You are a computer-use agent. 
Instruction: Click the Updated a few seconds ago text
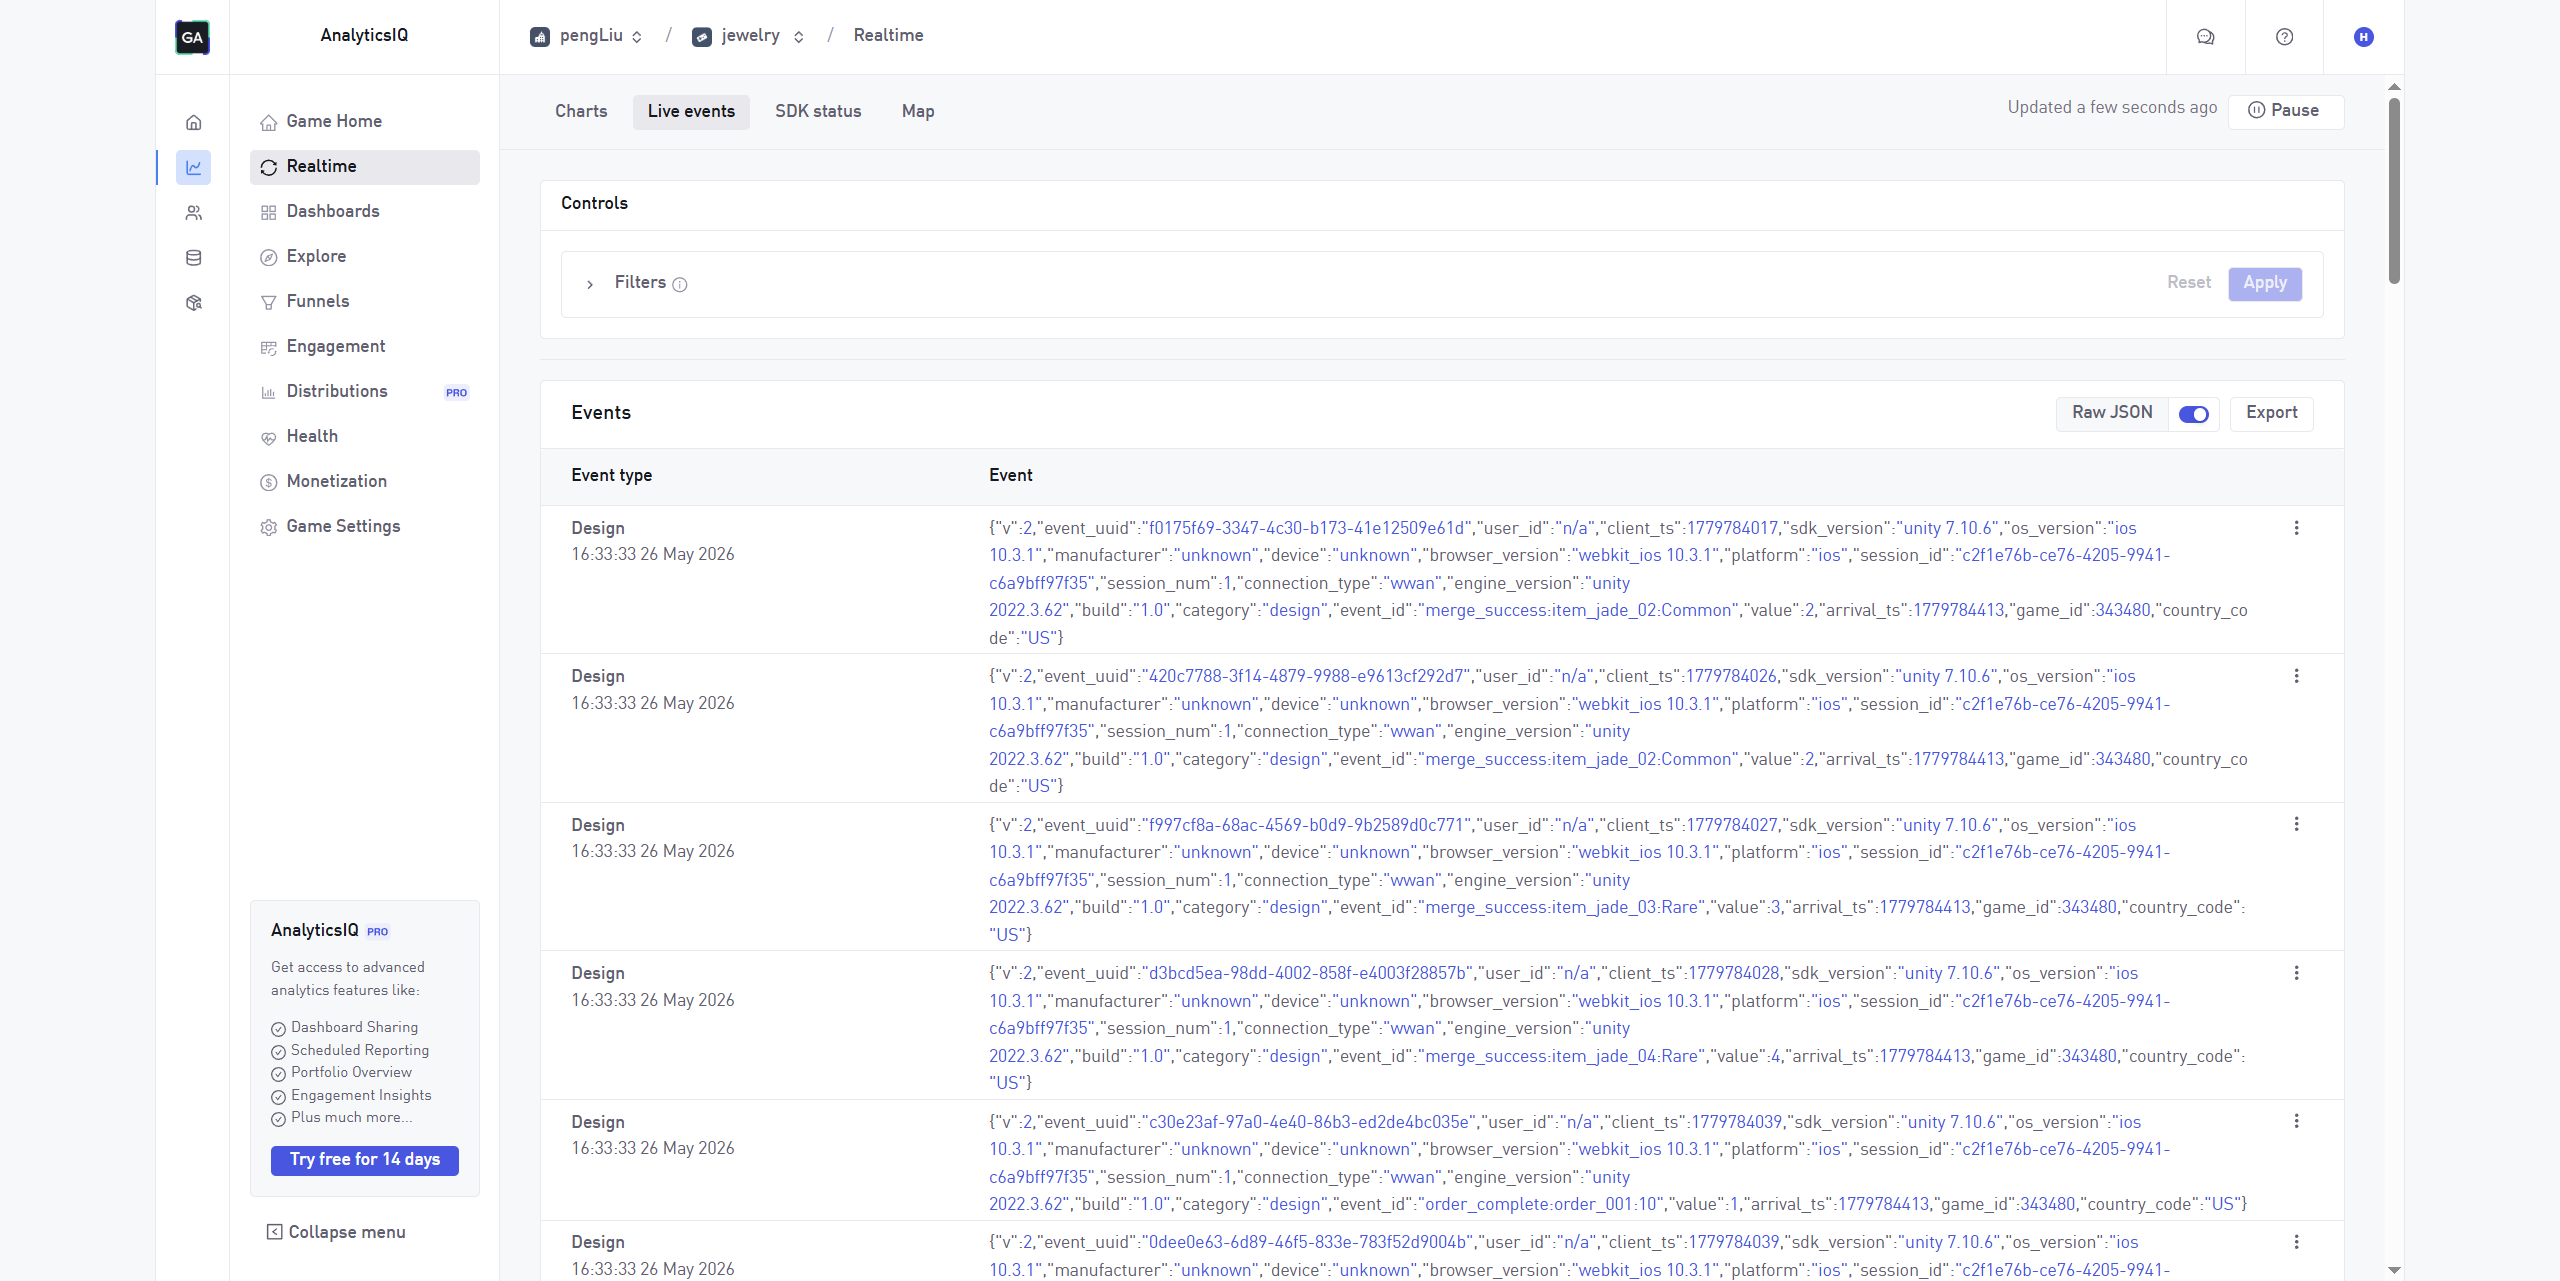(2112, 108)
